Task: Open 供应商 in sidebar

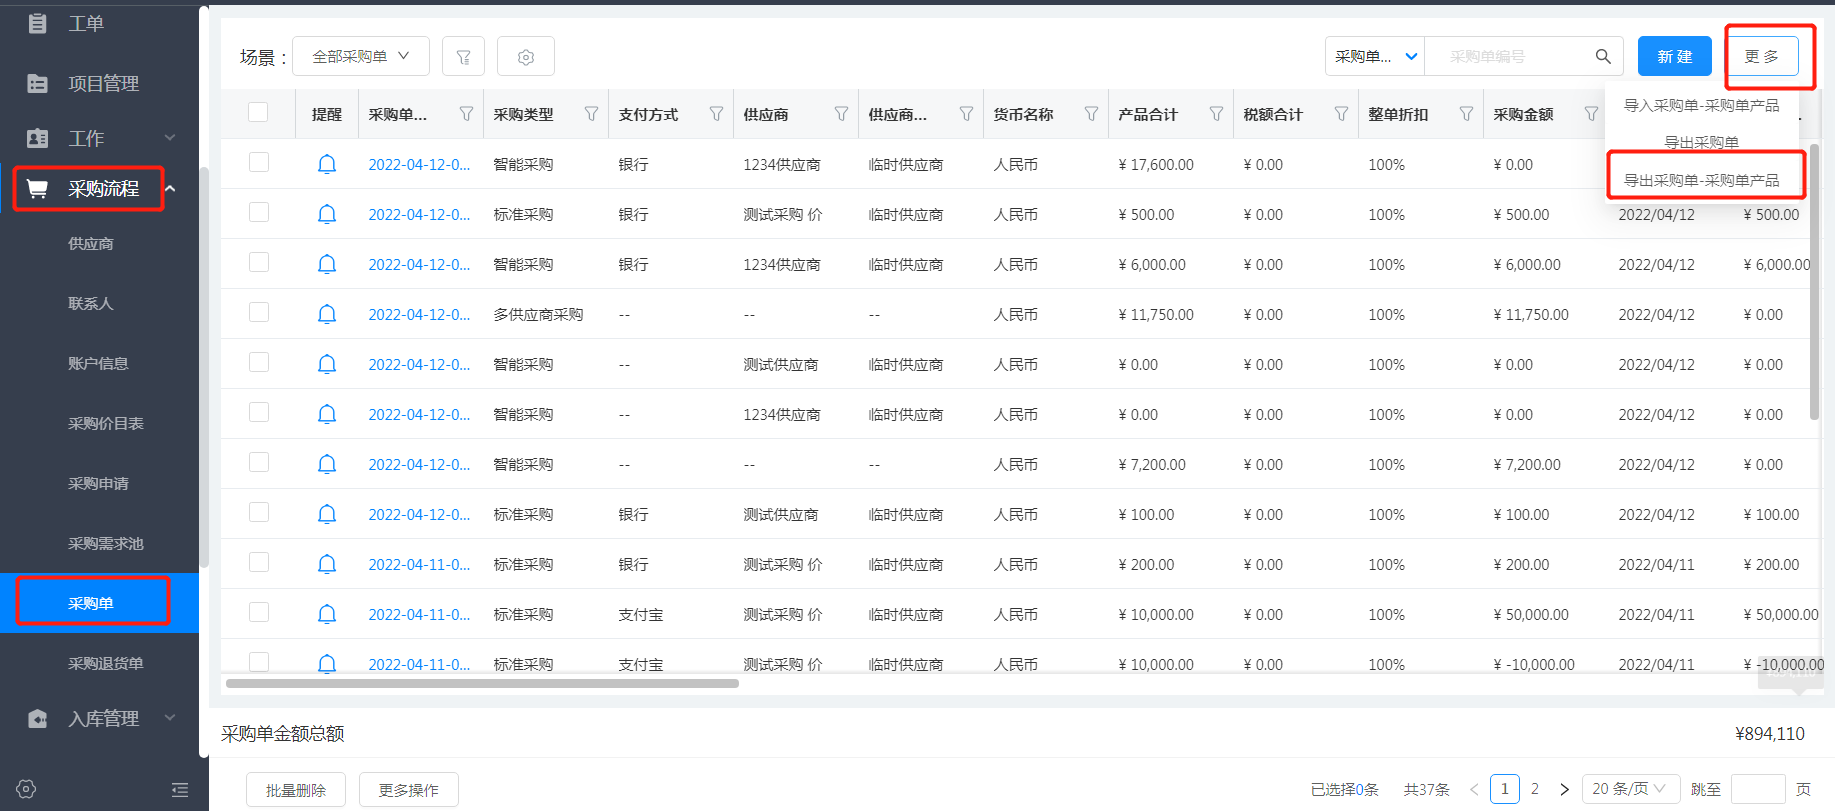Action: click(x=91, y=244)
